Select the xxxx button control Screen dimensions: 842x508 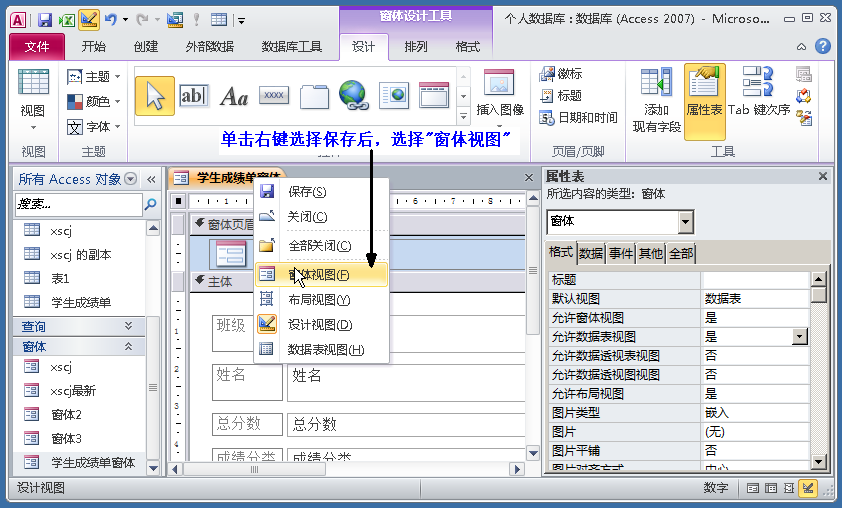[x=274, y=96]
